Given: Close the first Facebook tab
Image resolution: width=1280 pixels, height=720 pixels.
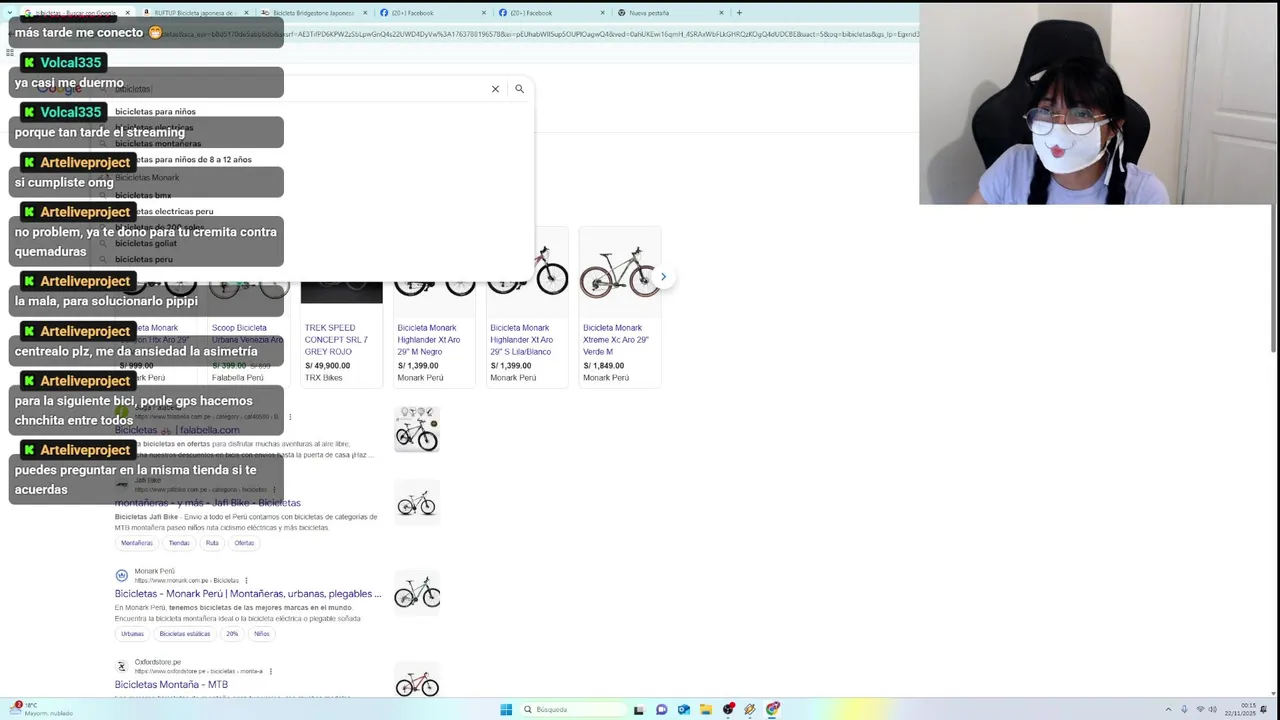Looking at the screenshot, I should pos(484,13).
